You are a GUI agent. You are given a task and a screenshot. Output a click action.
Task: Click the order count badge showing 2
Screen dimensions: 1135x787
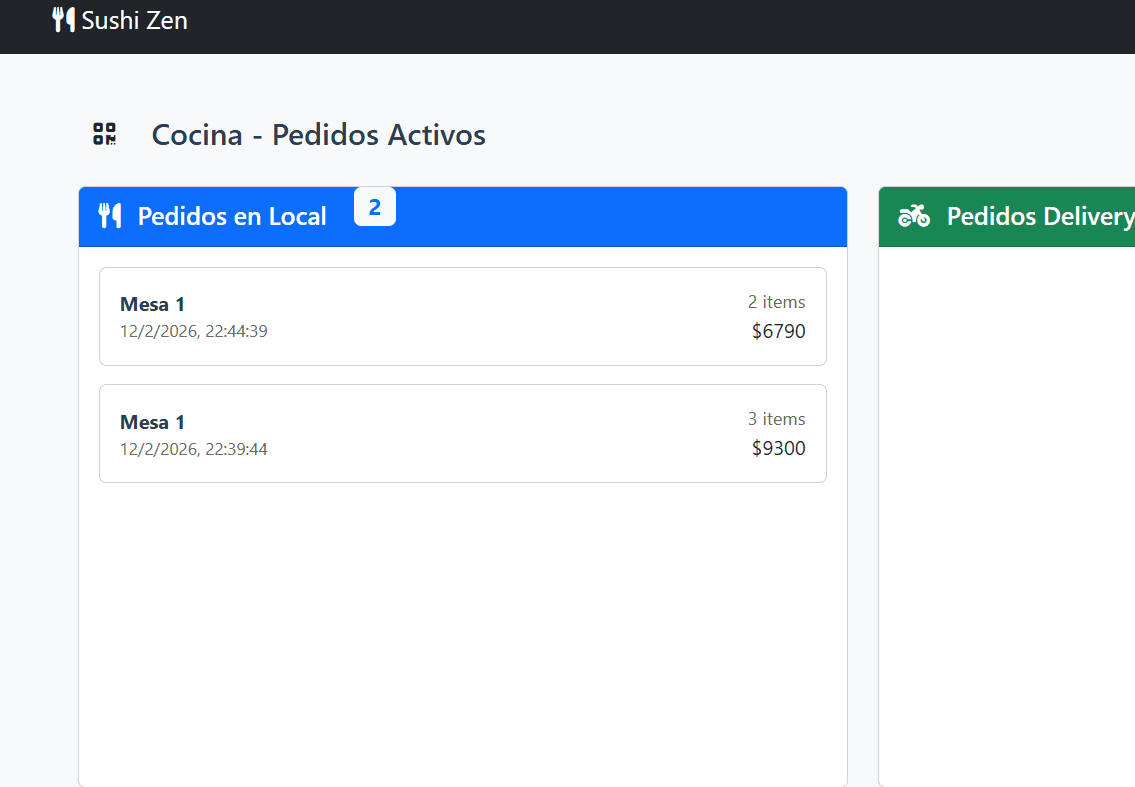pyautogui.click(x=375, y=206)
